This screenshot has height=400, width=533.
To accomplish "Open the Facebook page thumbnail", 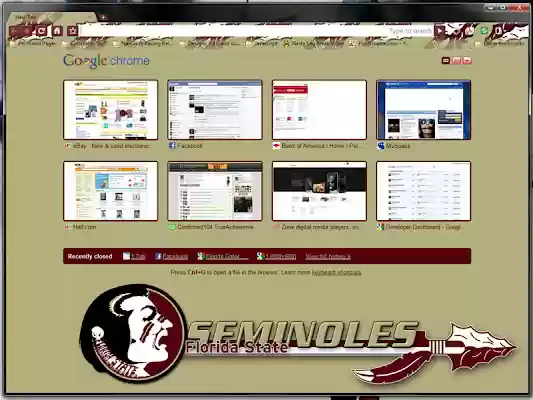I will click(215, 110).
